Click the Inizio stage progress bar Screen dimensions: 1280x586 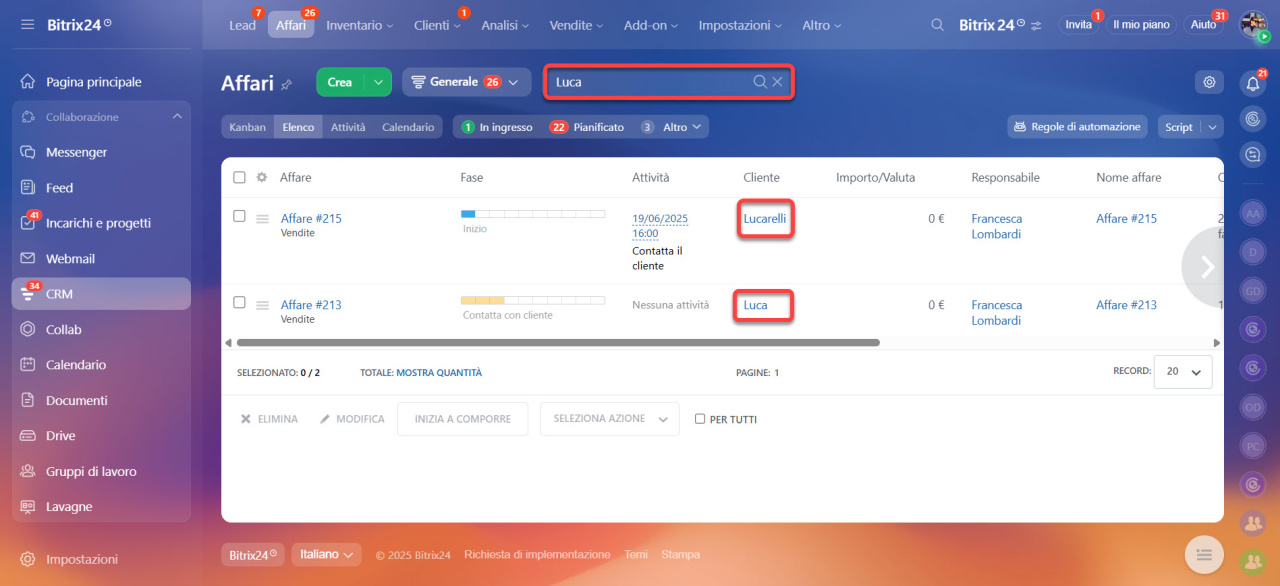click(x=533, y=214)
